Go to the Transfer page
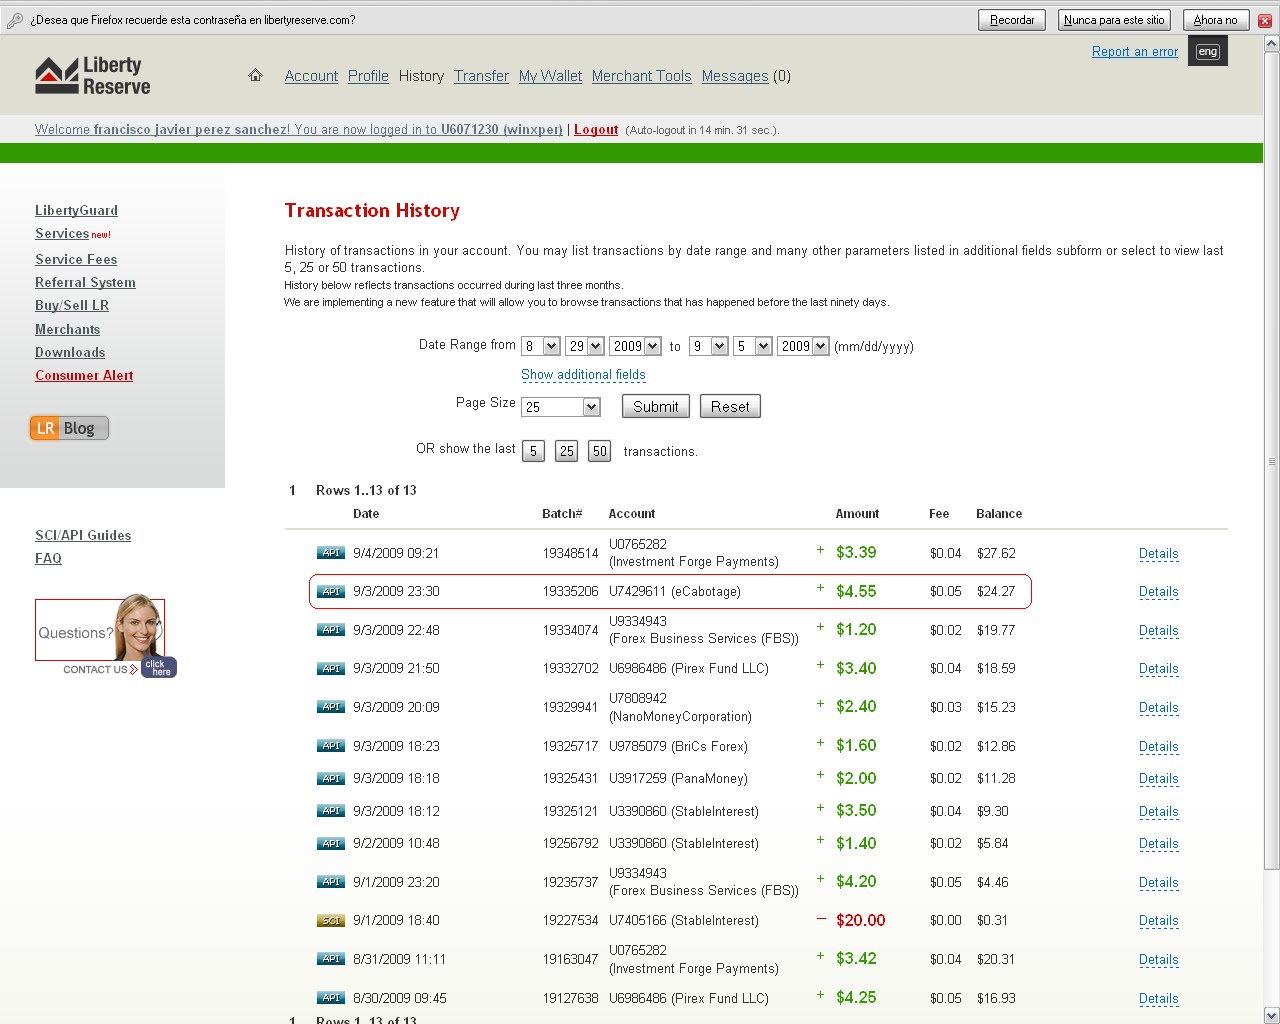 point(481,76)
